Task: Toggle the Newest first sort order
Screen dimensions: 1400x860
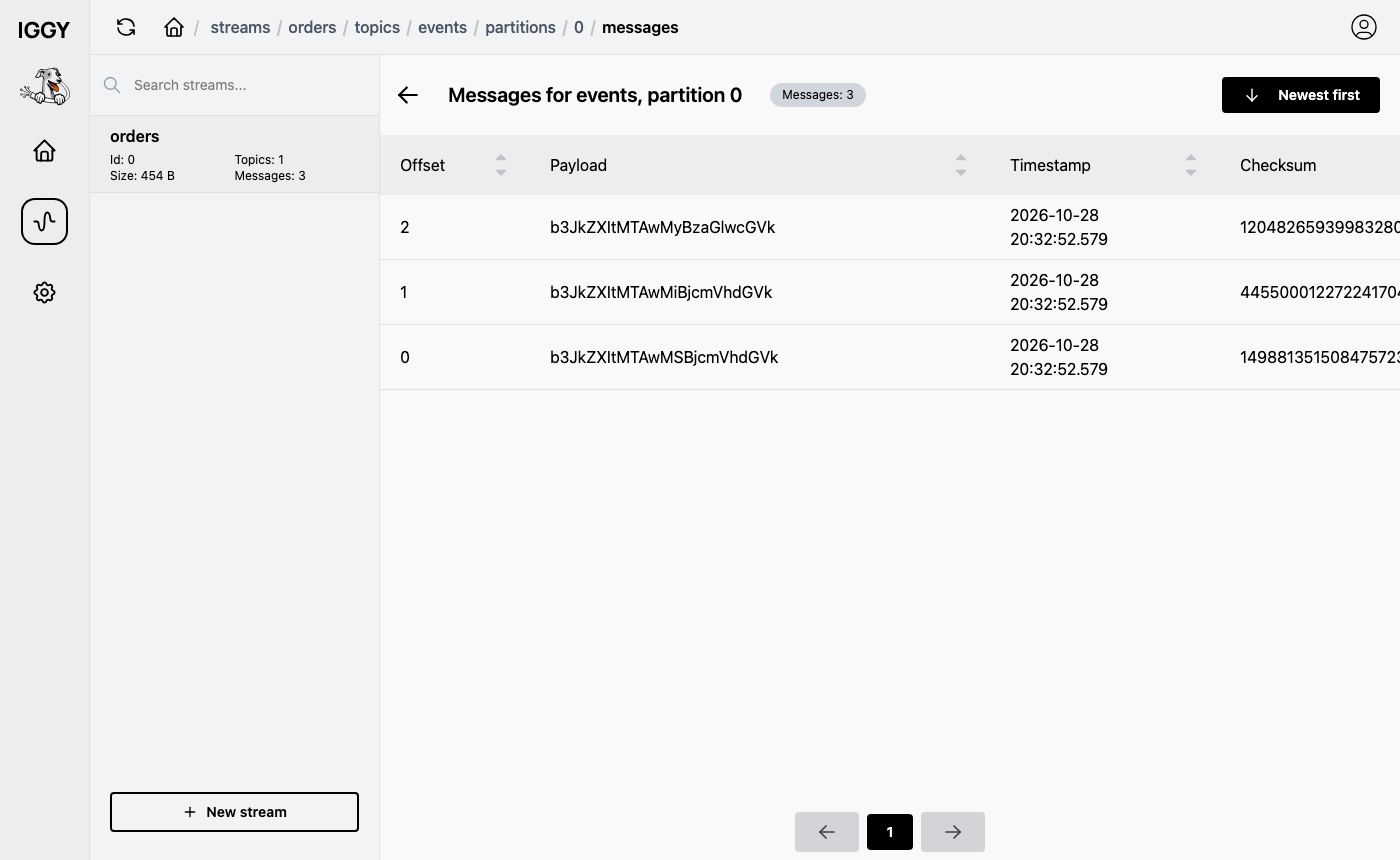Action: click(x=1301, y=95)
